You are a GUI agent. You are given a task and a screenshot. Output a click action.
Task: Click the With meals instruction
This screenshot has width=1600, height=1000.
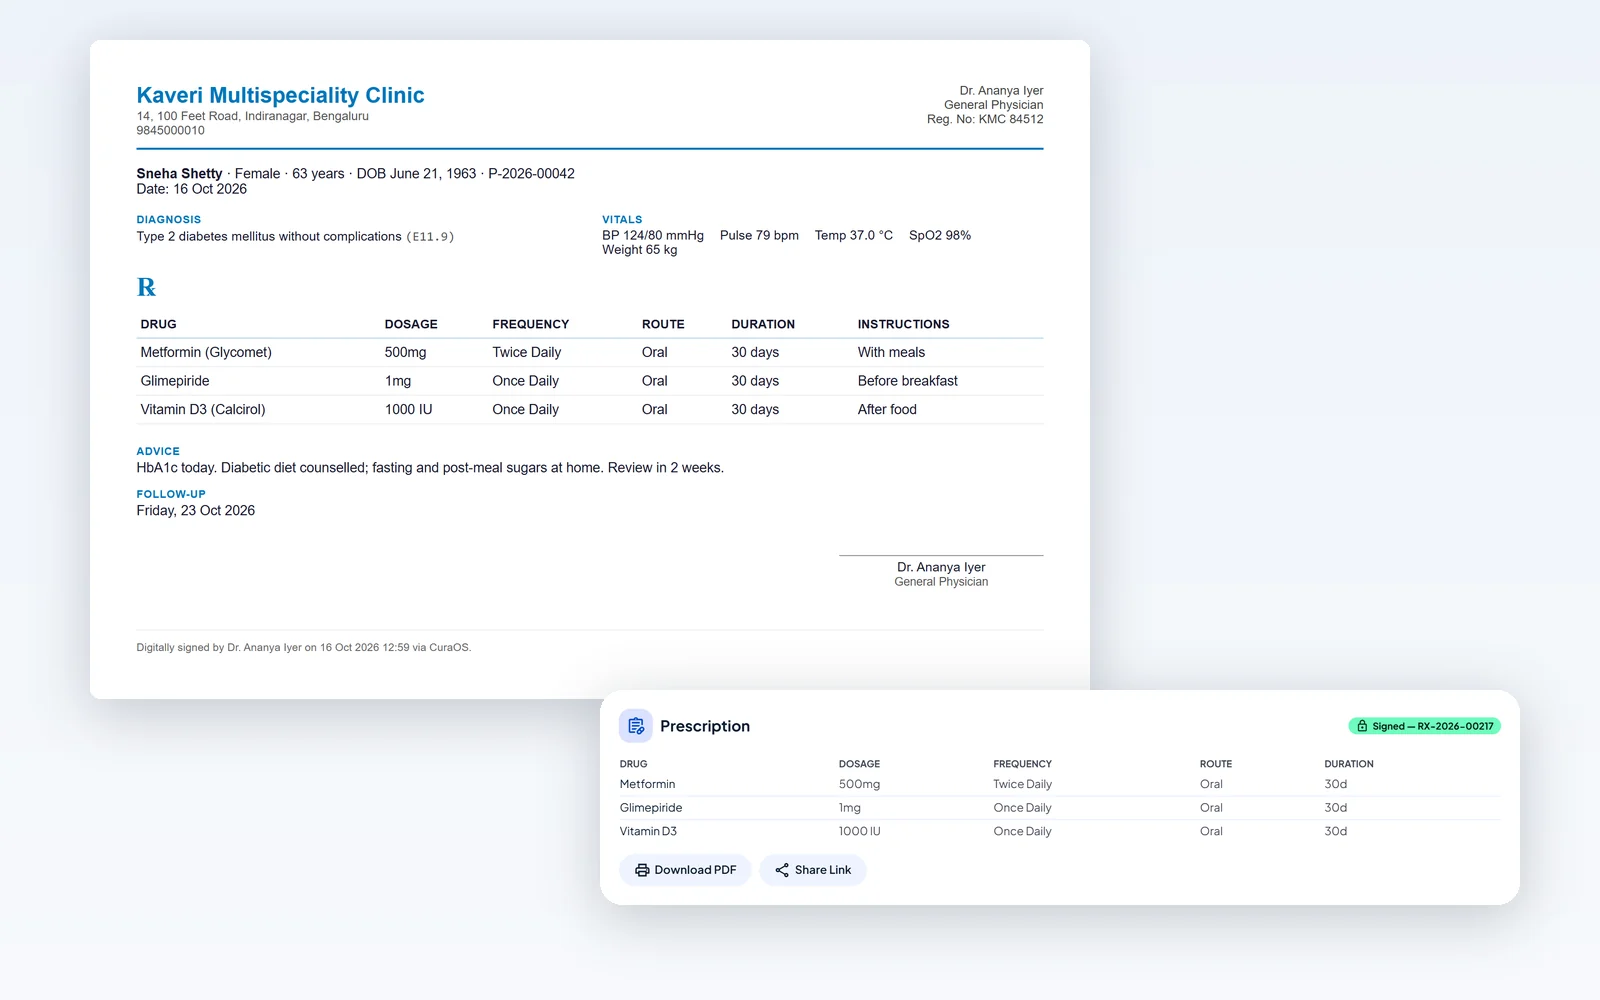coord(891,352)
